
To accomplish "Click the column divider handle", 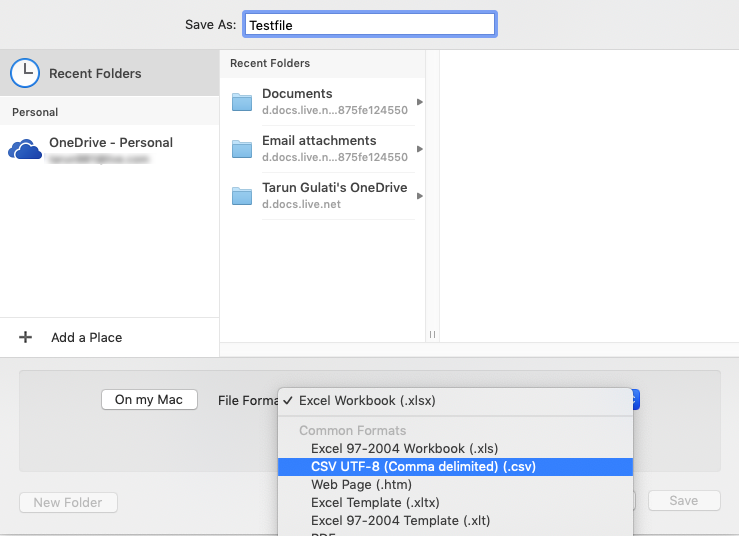I will (x=432, y=334).
